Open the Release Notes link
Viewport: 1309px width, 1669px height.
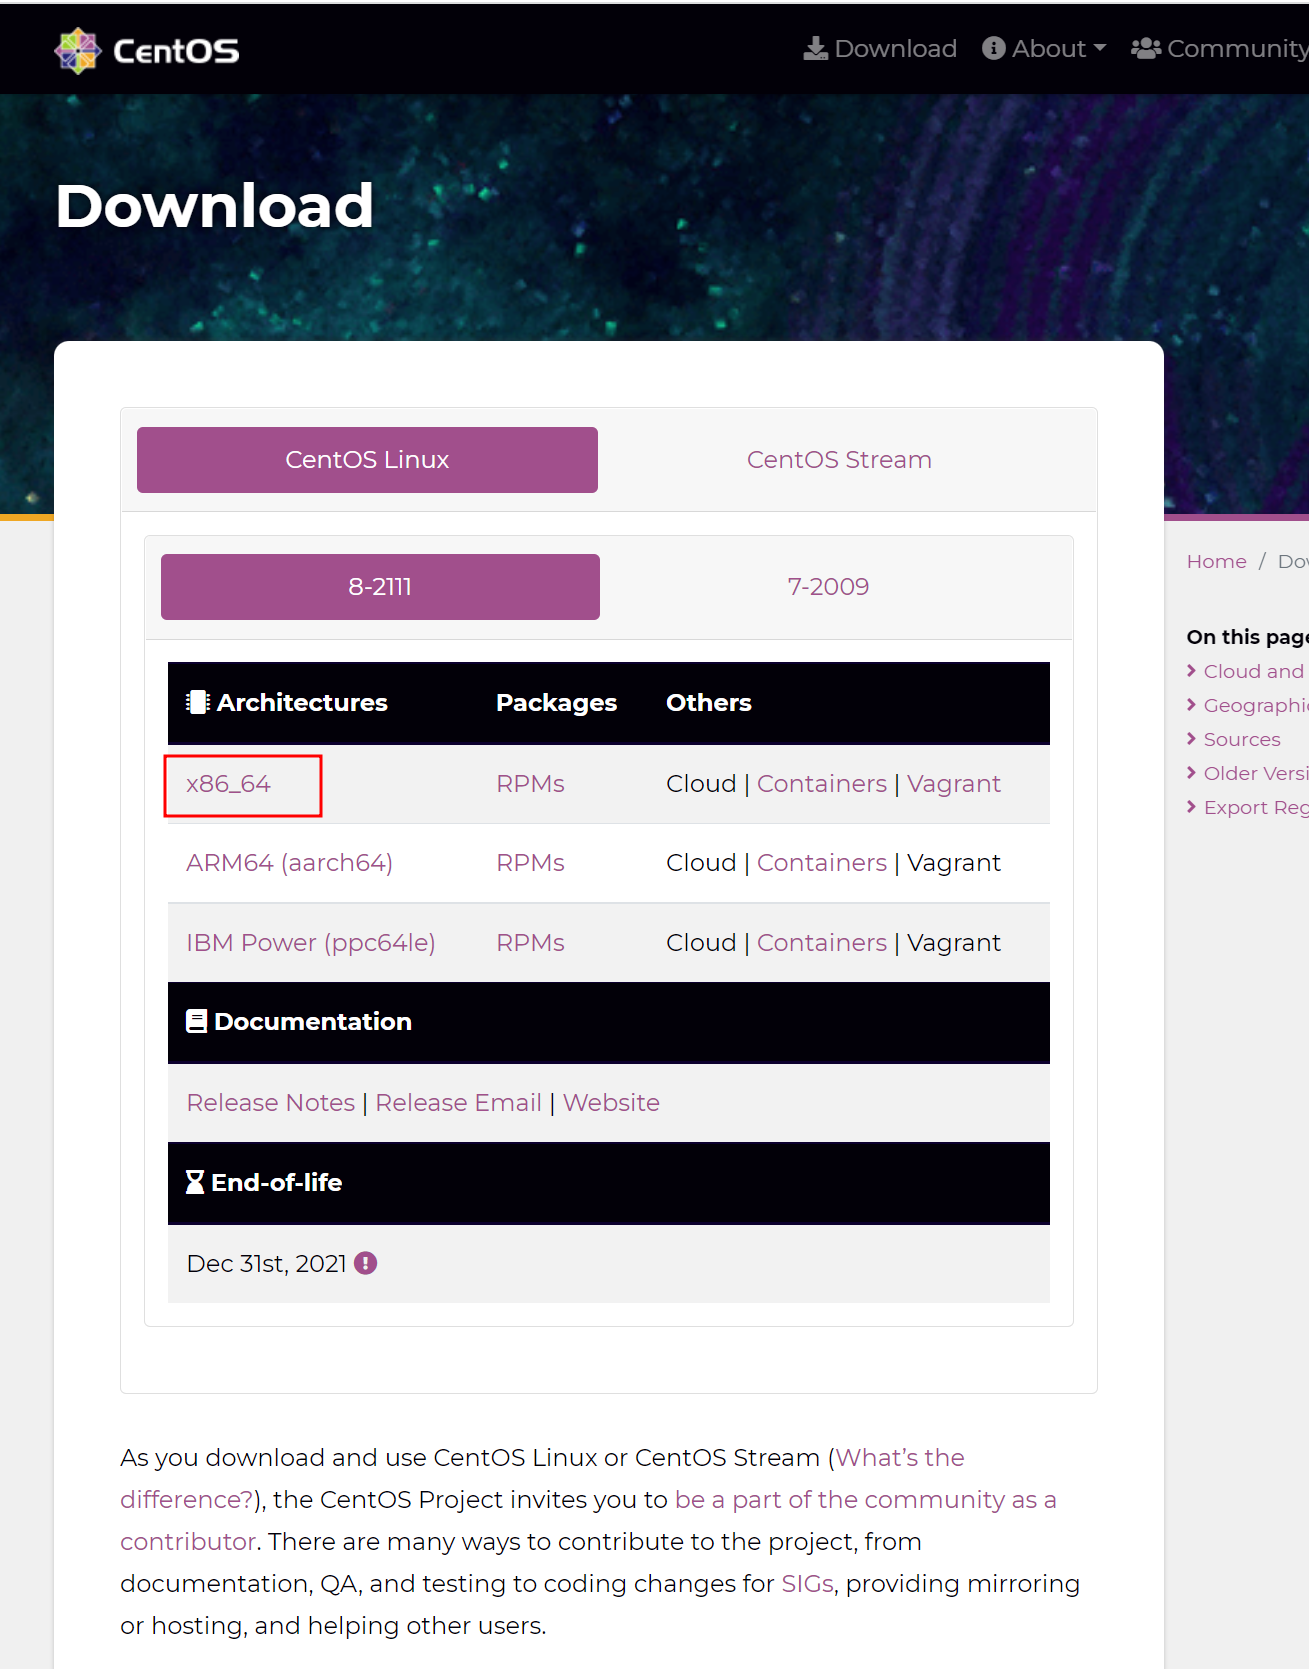(271, 1103)
